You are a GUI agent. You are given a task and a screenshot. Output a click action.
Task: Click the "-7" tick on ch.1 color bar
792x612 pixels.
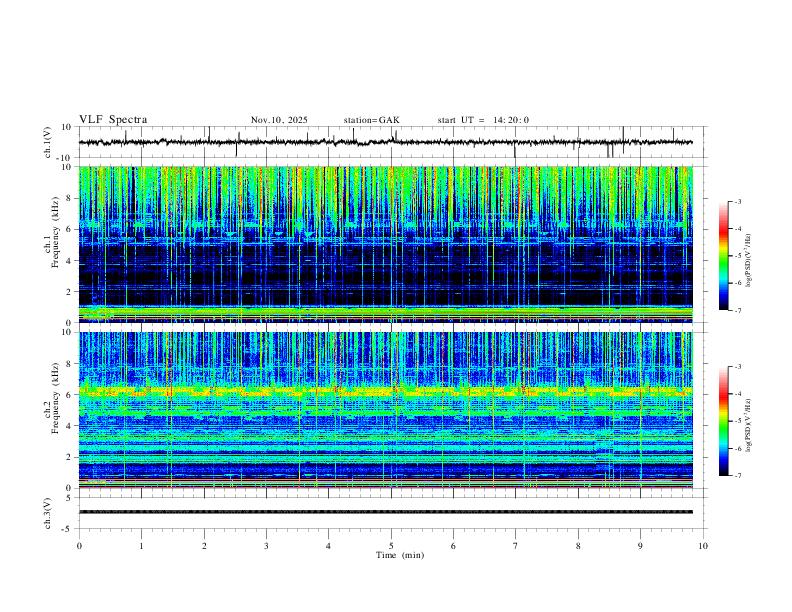coord(737,310)
